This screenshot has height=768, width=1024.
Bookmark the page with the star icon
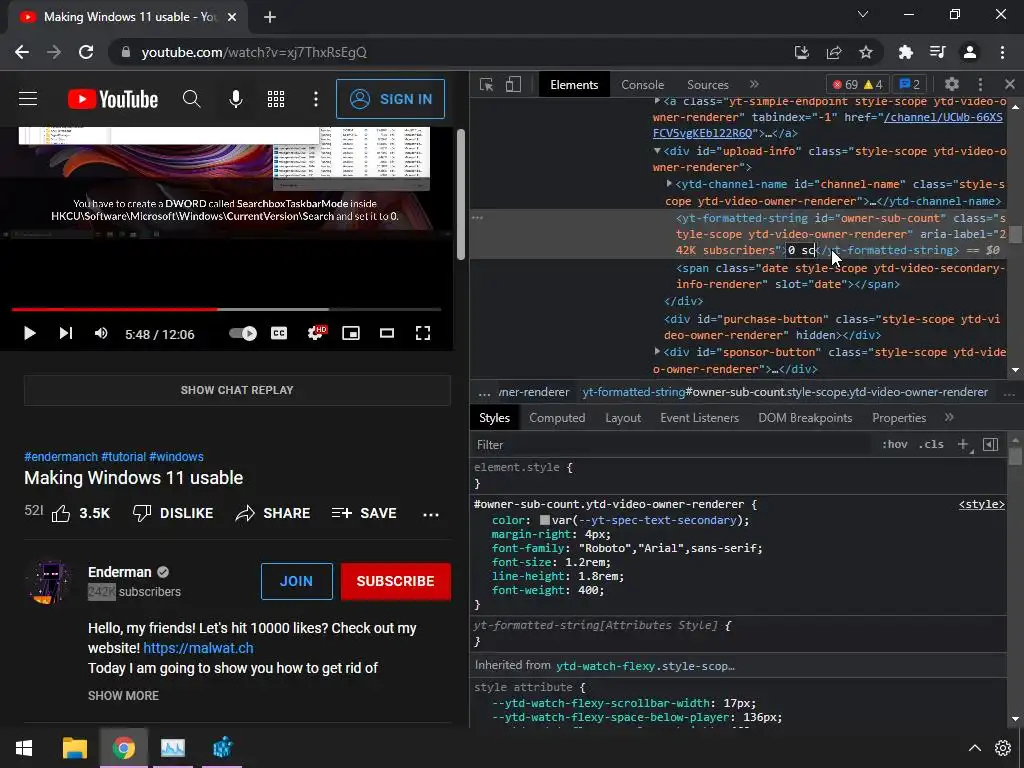point(866,52)
